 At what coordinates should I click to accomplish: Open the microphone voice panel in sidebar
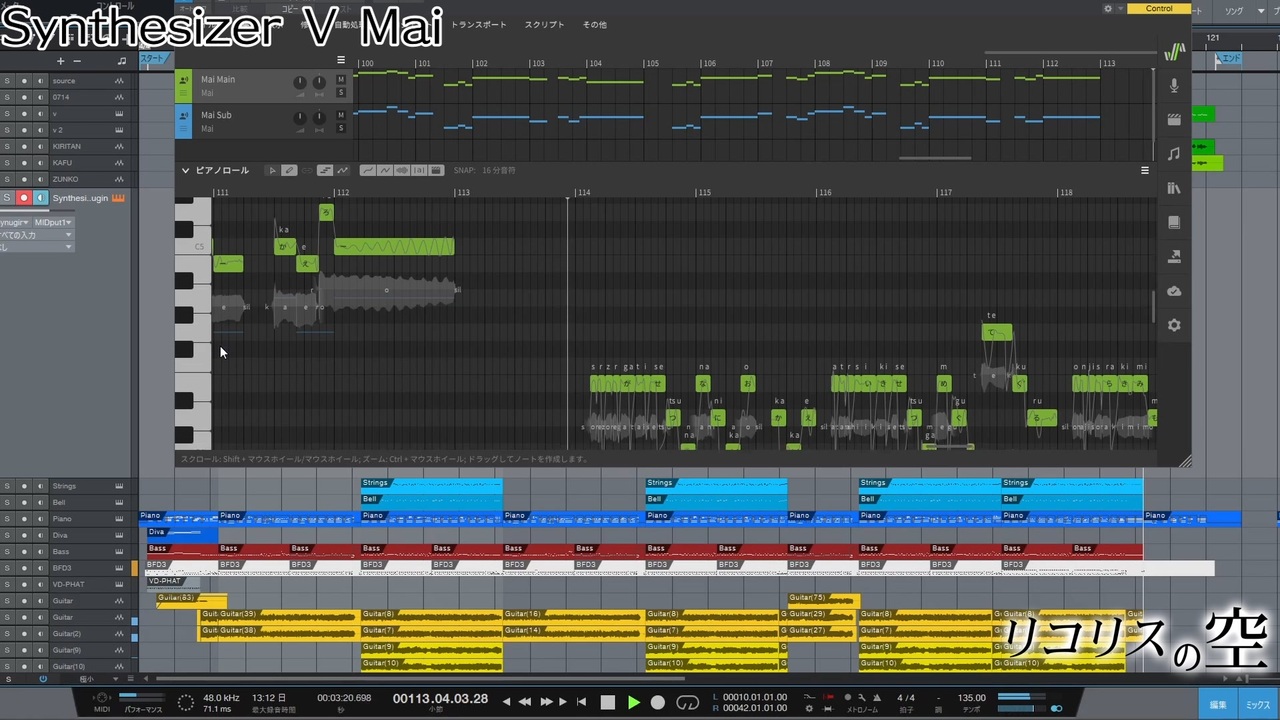click(x=1174, y=86)
